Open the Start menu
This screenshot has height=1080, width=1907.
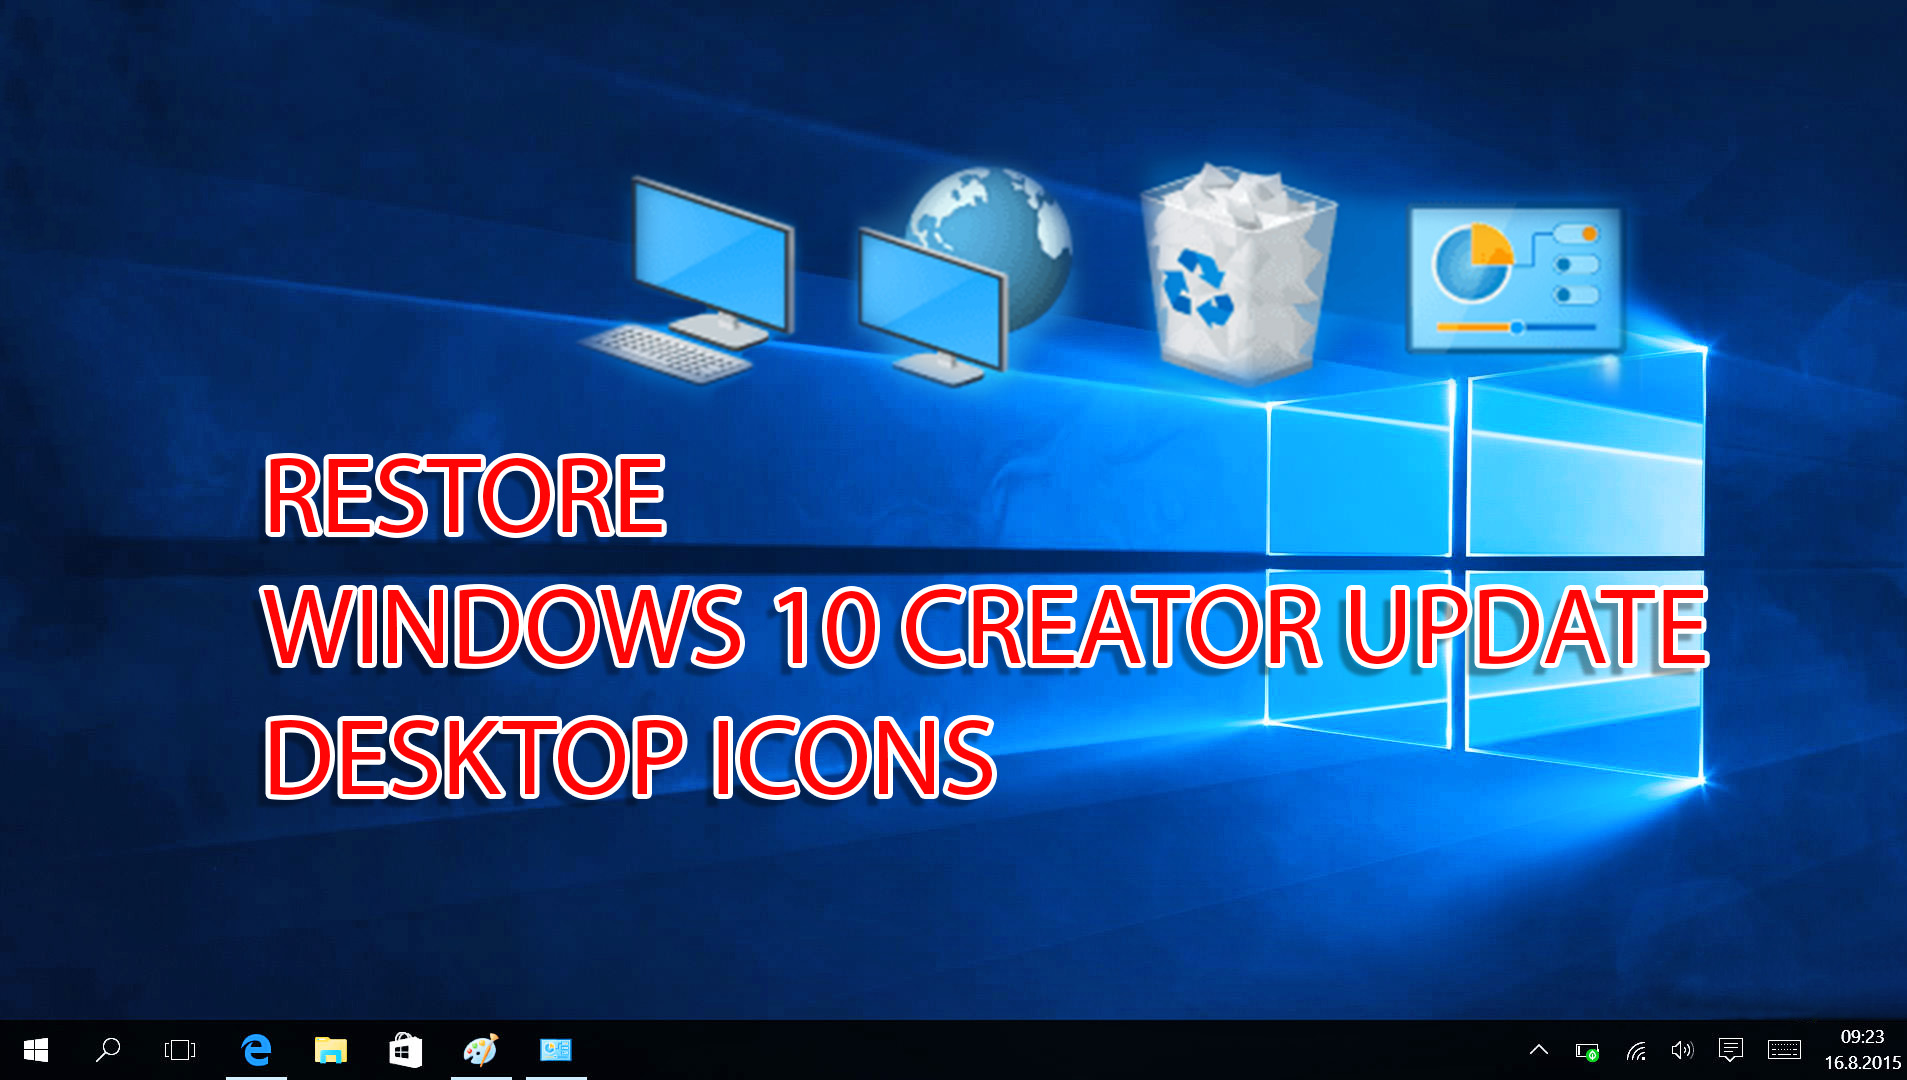pyautogui.click(x=33, y=1051)
